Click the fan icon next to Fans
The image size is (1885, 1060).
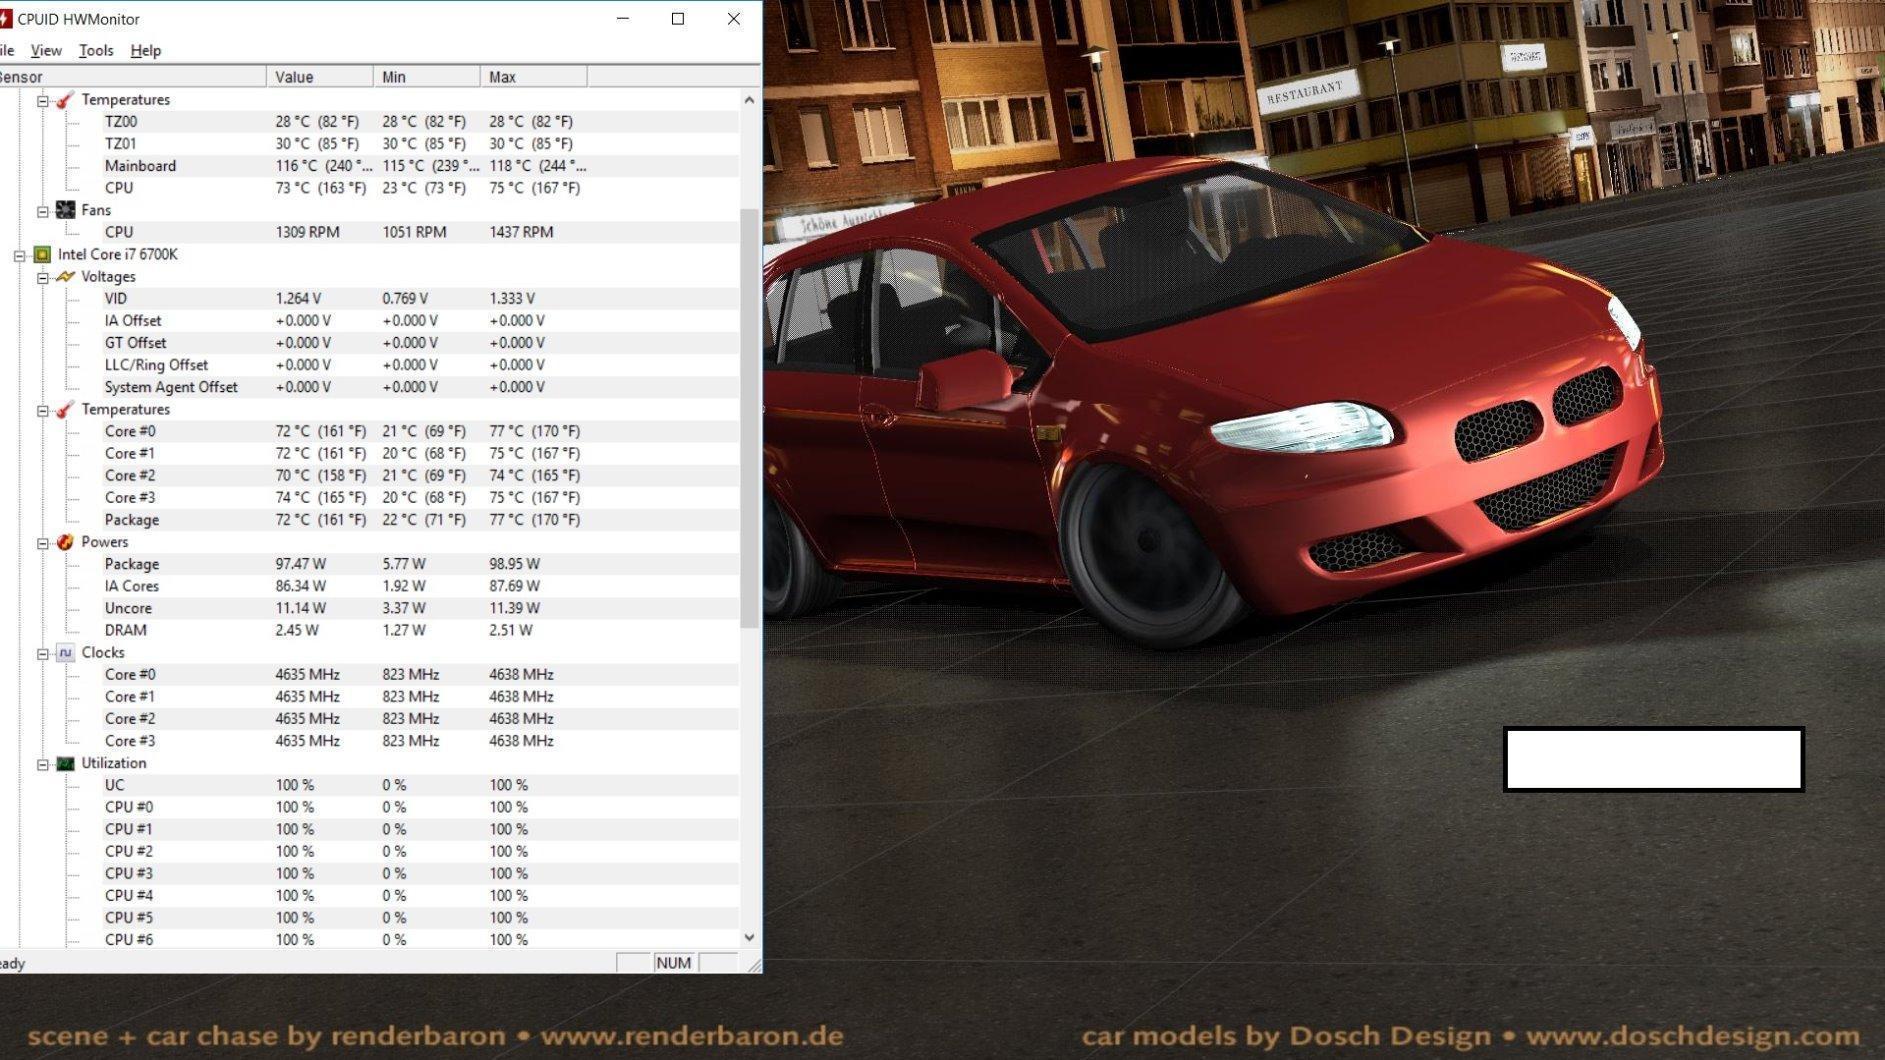pyautogui.click(x=65, y=210)
